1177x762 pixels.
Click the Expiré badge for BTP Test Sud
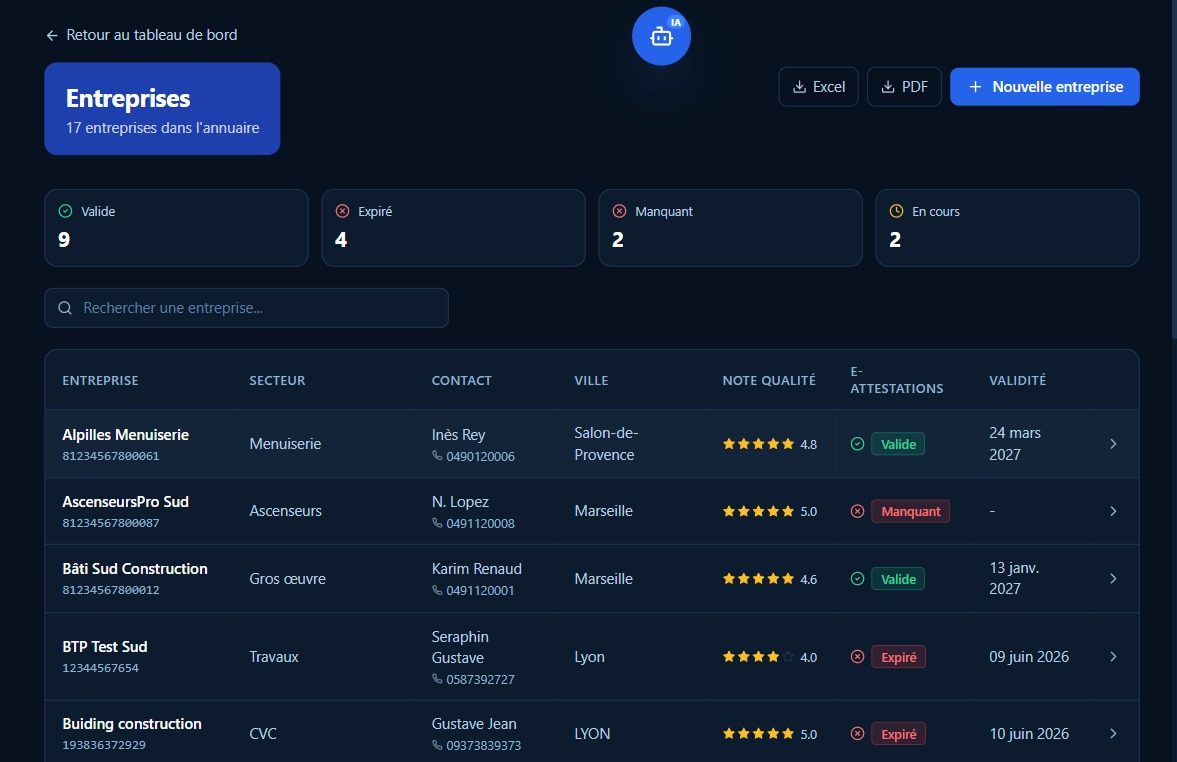[899, 657]
